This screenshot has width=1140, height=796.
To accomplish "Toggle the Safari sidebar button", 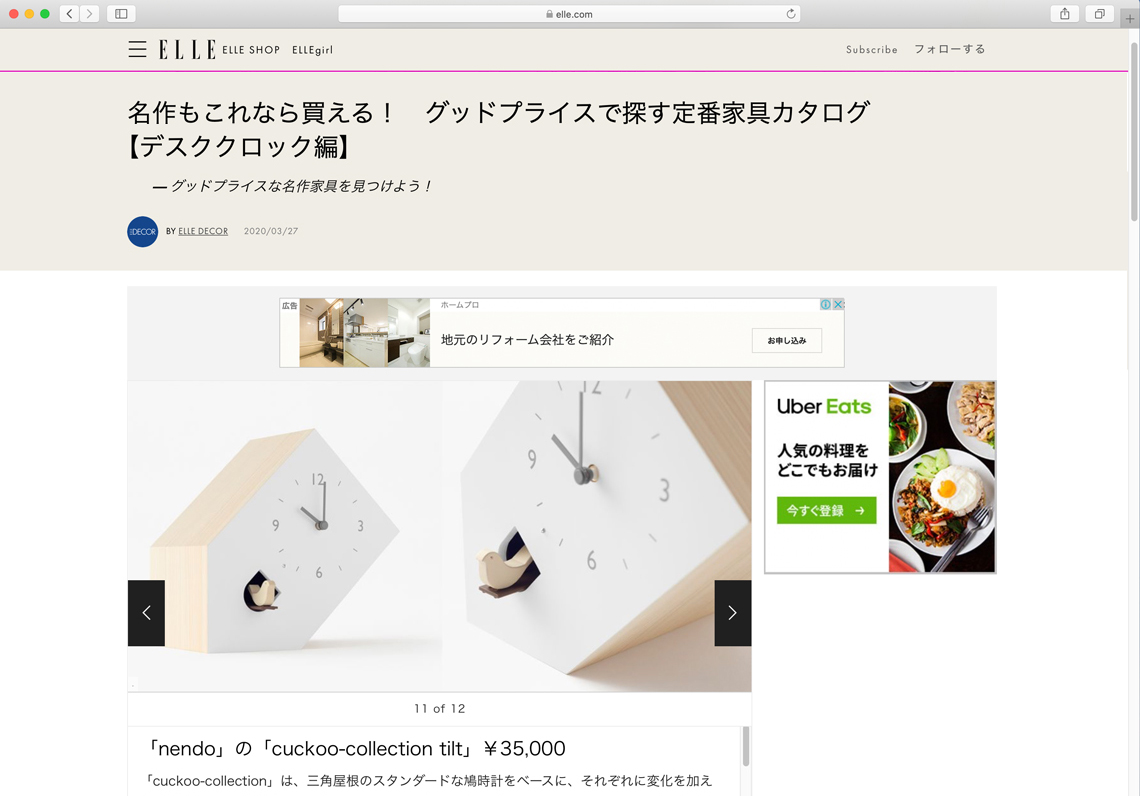I will click(x=121, y=14).
